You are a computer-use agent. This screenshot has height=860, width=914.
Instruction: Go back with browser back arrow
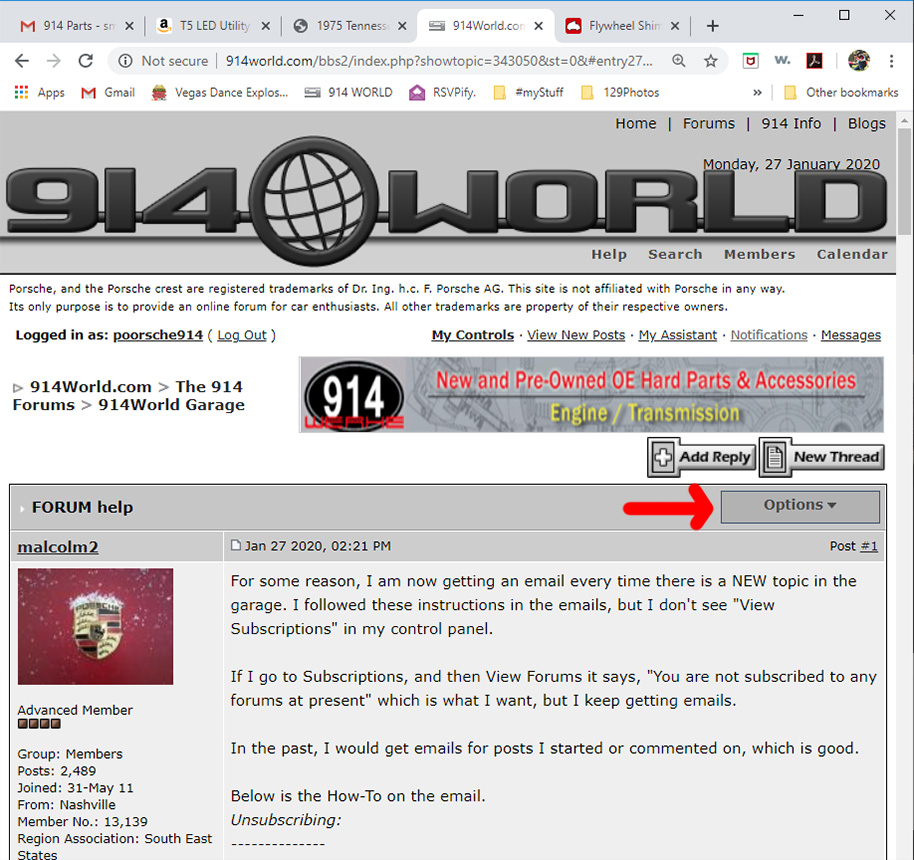point(22,61)
